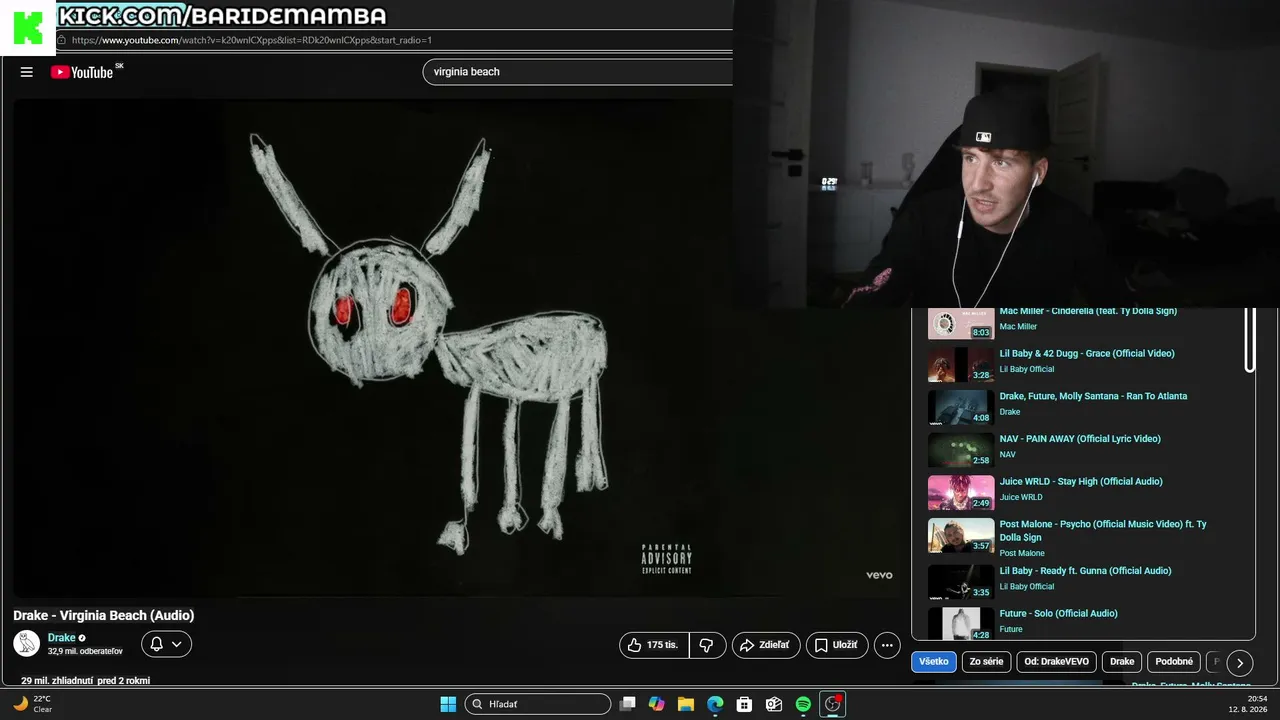Play Future - Solo (Official Audio) title

(1059, 613)
